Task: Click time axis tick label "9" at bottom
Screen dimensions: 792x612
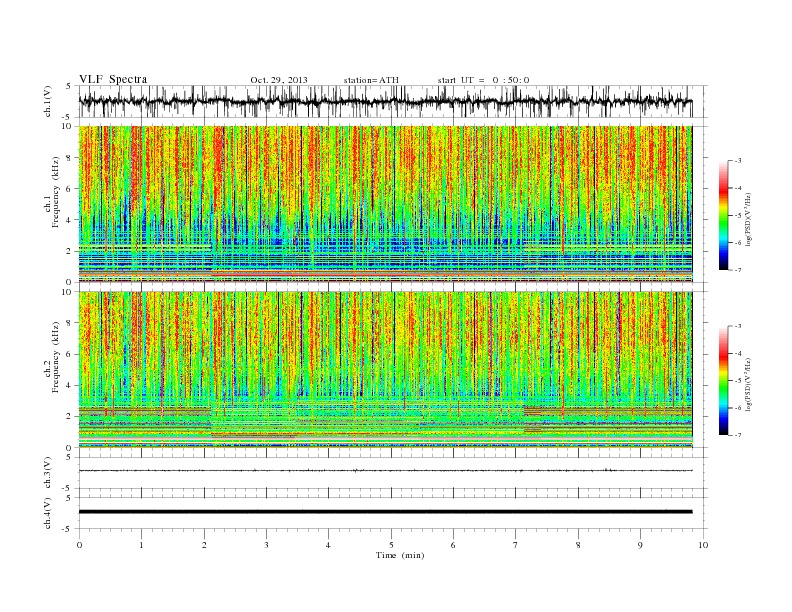Action: coord(640,545)
